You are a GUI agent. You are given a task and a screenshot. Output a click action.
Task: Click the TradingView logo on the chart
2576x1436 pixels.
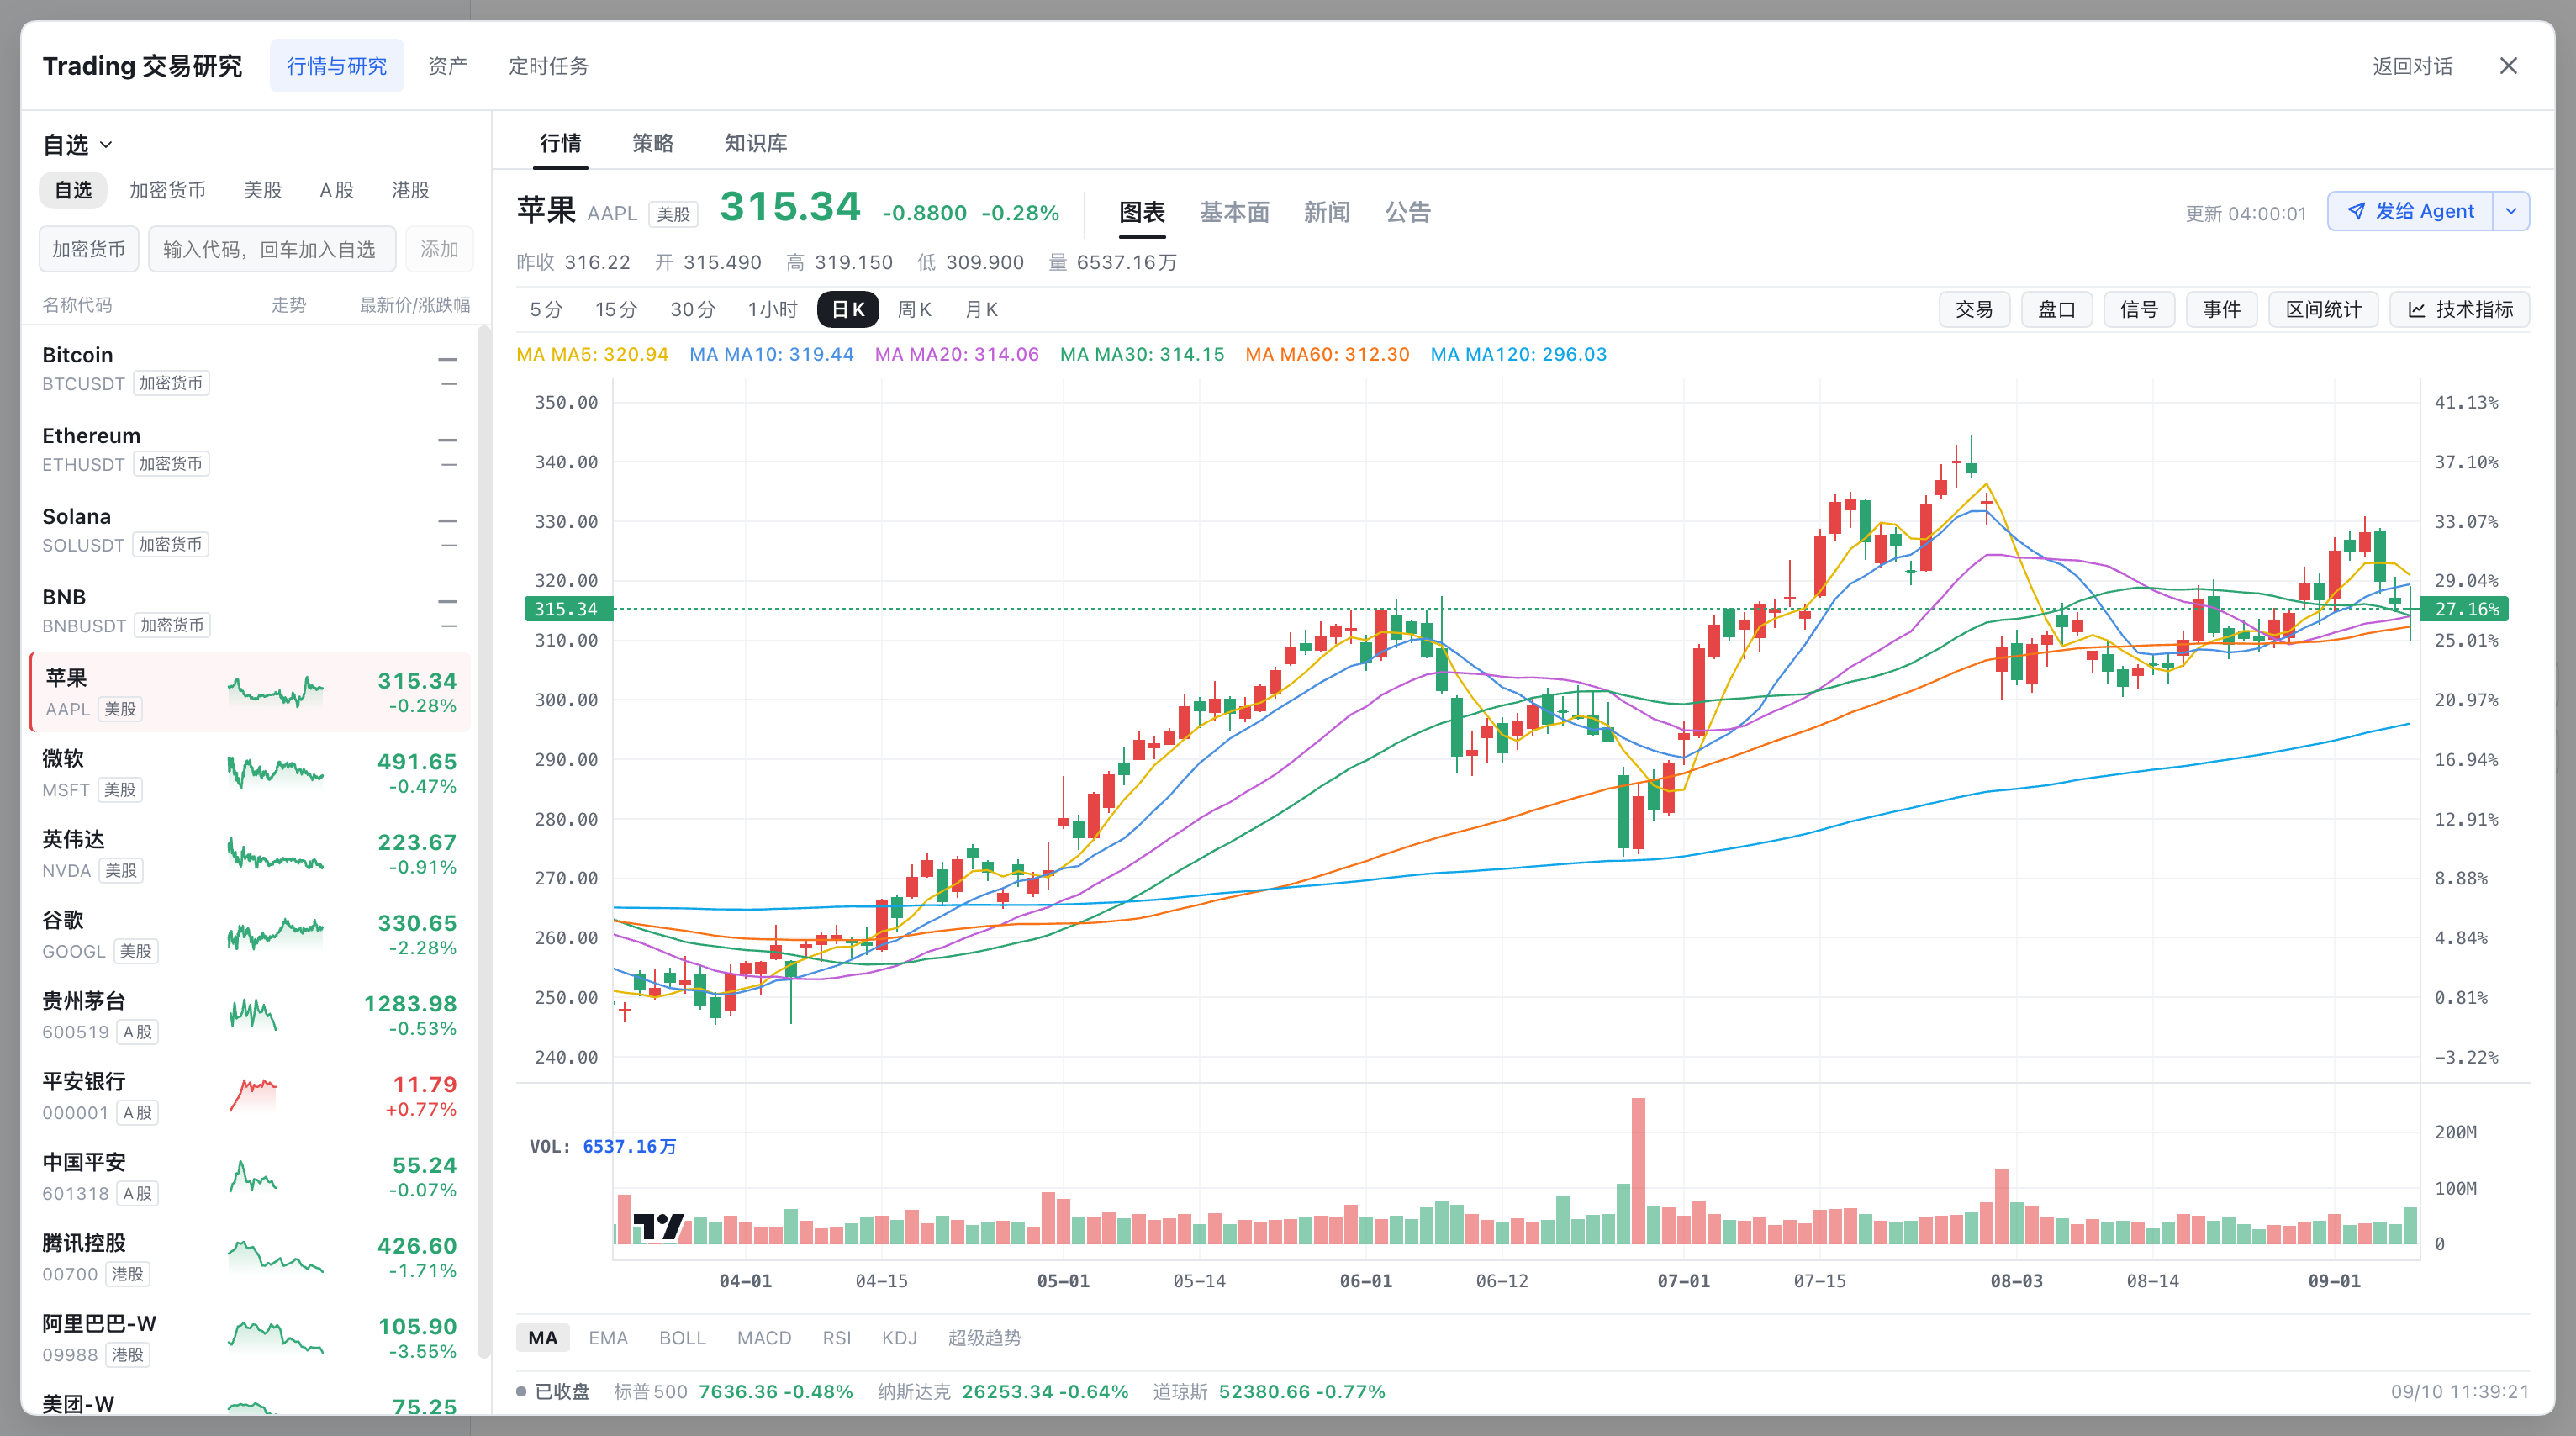(x=658, y=1226)
